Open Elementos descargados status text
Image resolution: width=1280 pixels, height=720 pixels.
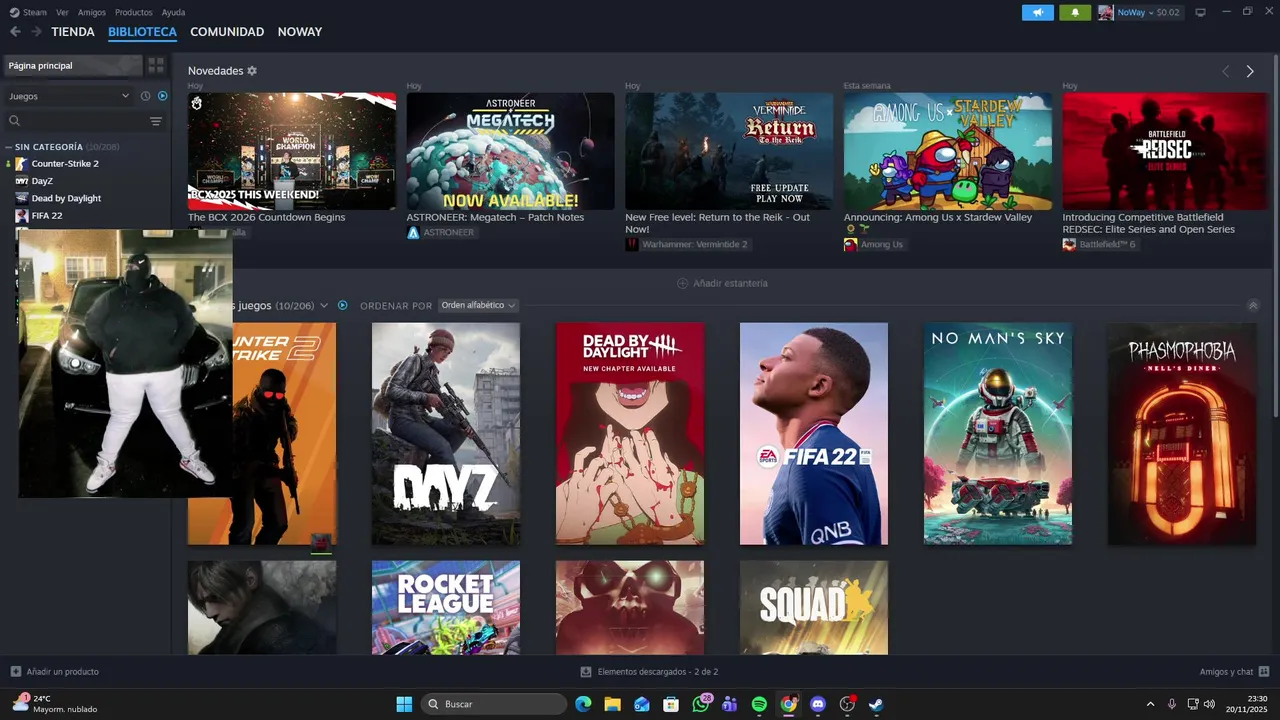[657, 672]
